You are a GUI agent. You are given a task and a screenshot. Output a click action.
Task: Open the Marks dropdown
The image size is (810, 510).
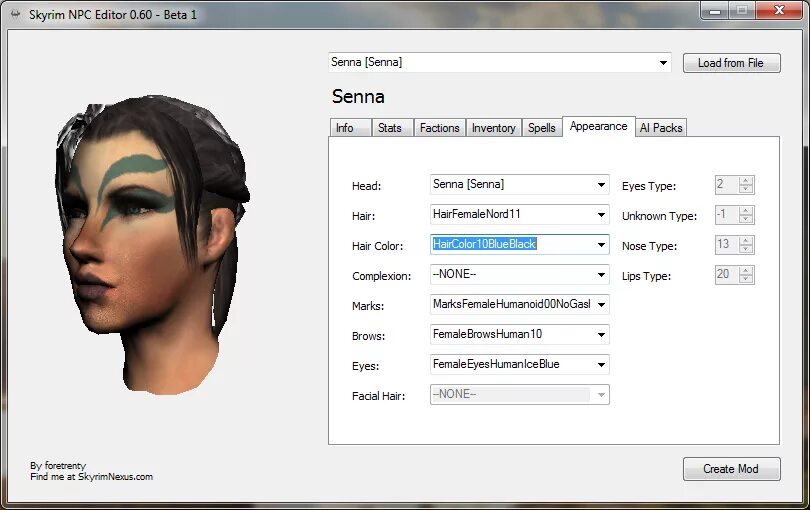(x=520, y=304)
